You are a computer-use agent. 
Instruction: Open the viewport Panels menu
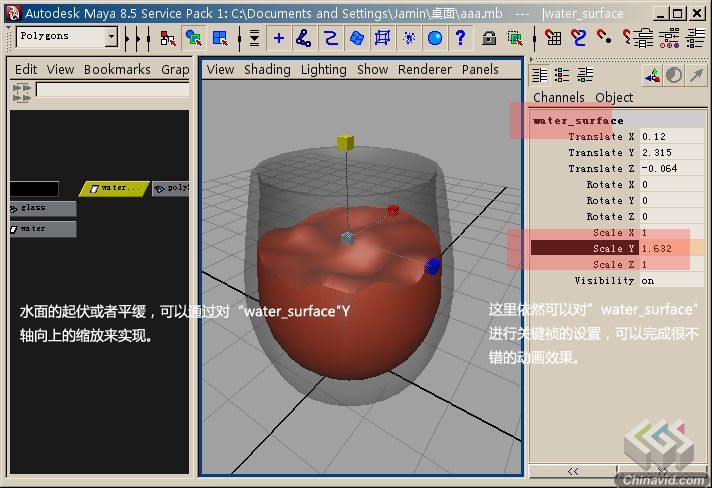480,69
